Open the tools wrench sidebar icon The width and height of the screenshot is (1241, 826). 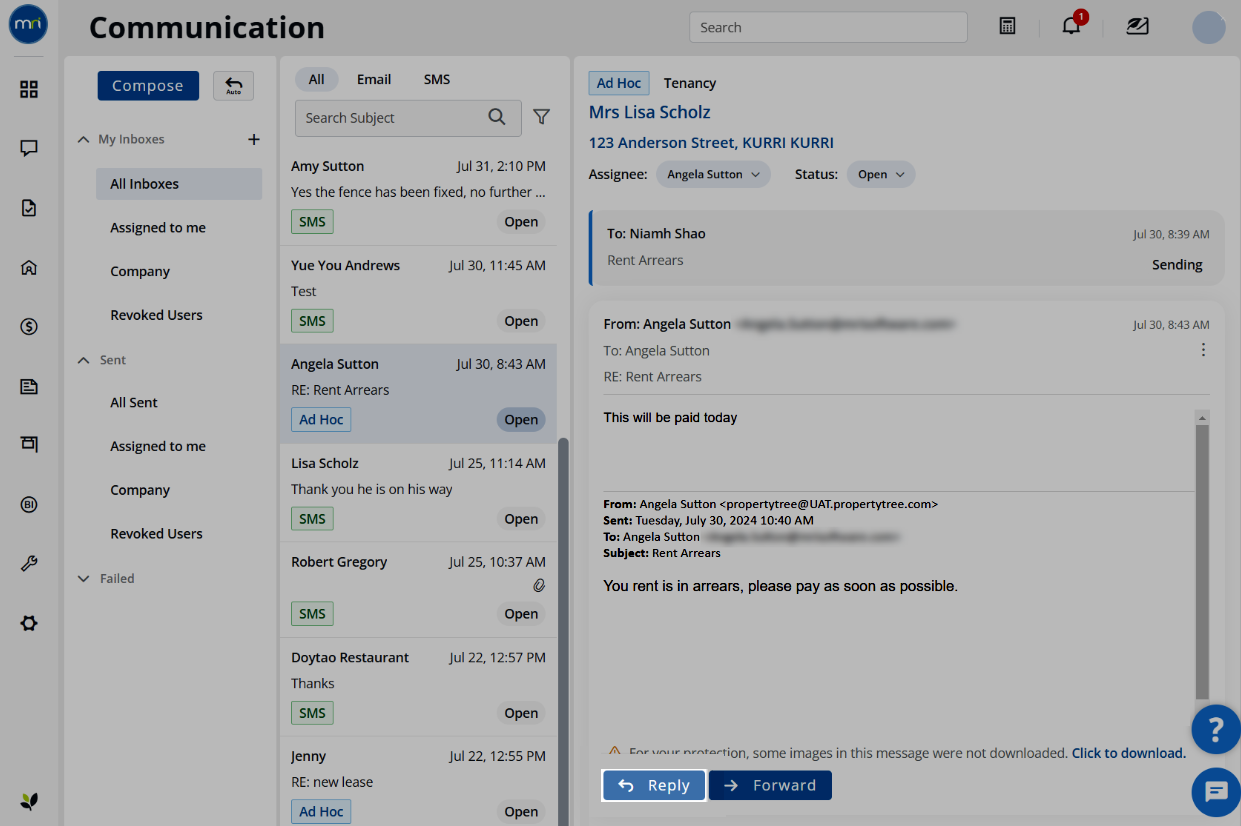pyautogui.click(x=29, y=563)
